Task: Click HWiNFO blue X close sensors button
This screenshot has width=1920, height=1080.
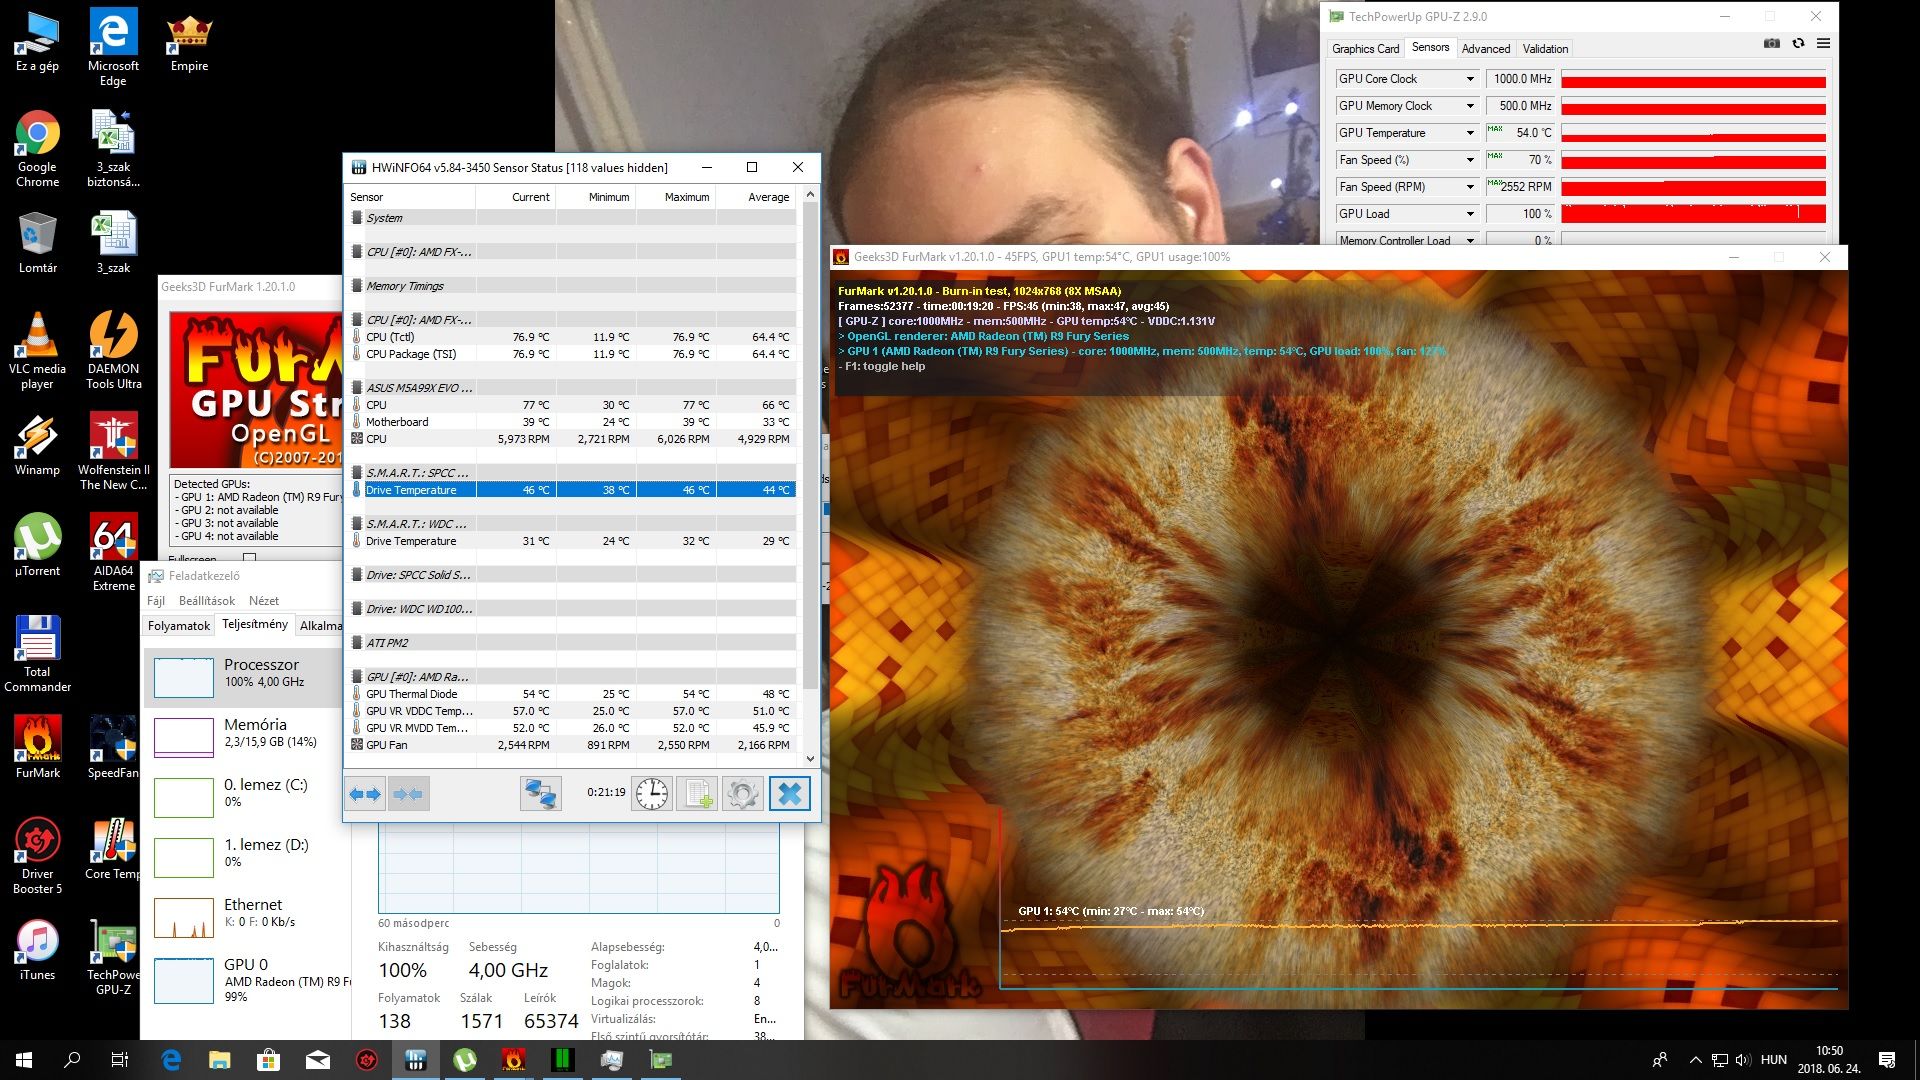Action: pyautogui.click(x=790, y=794)
